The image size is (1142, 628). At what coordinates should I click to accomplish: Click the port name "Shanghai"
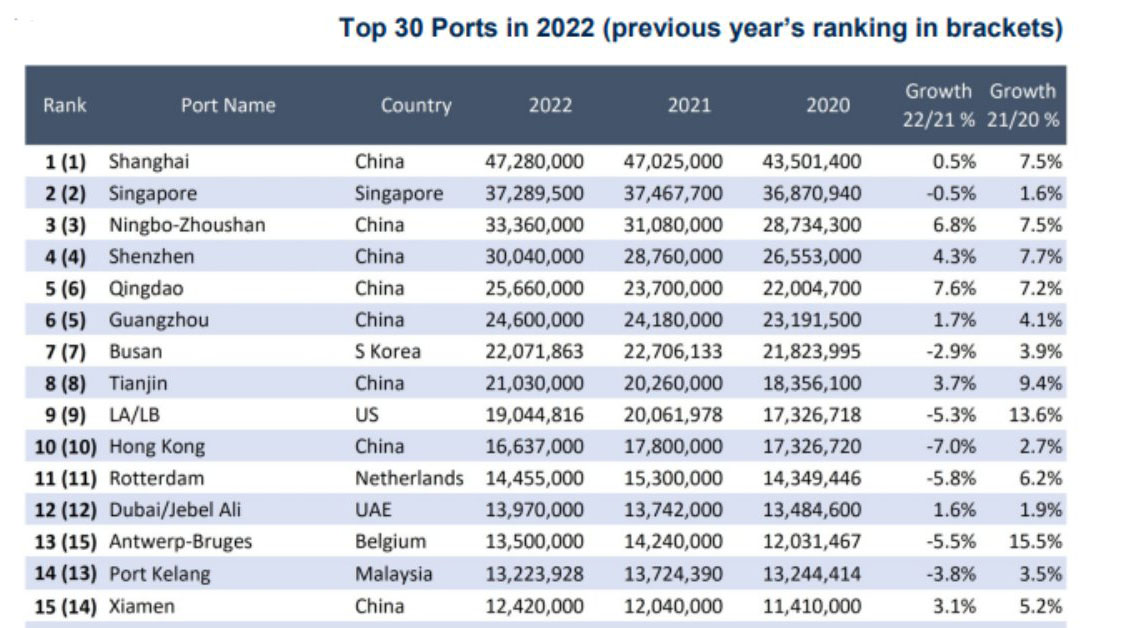click(x=149, y=162)
